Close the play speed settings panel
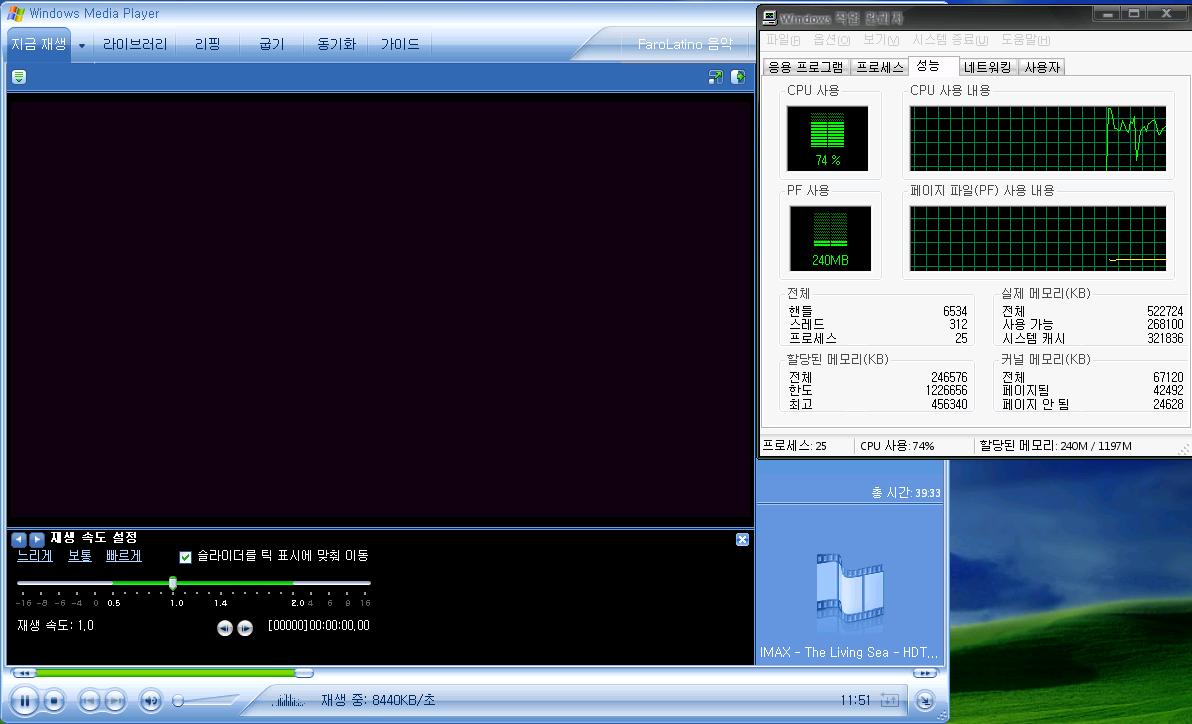This screenshot has width=1192, height=724. [743, 539]
